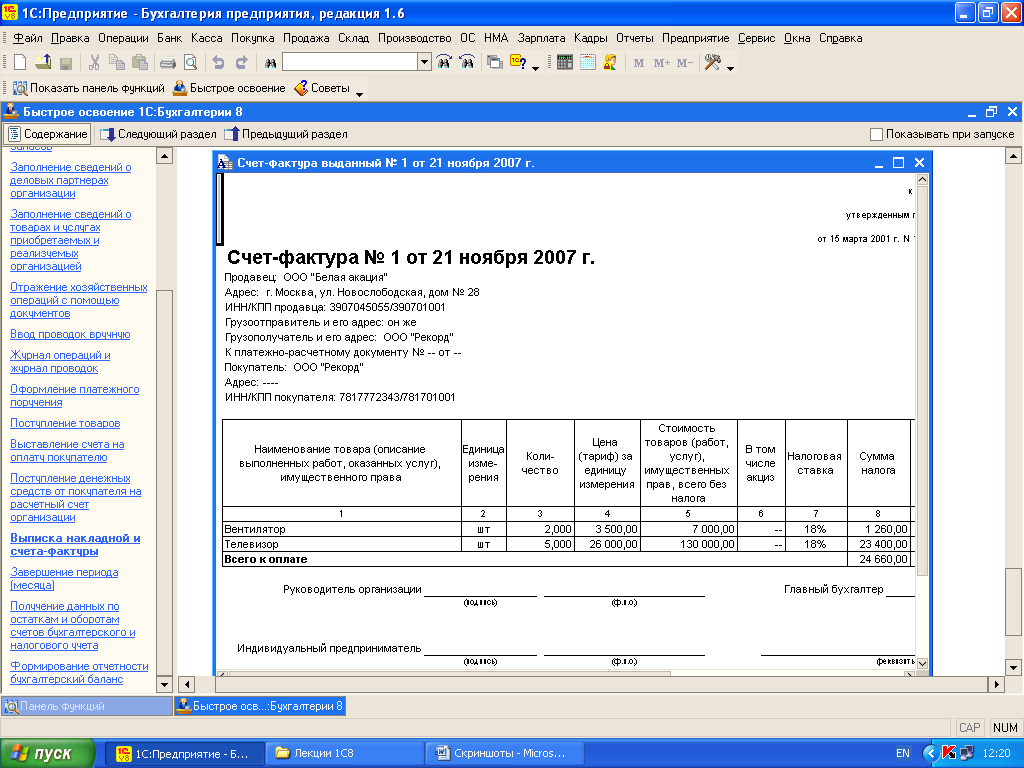
Task: Click the Find previous binoculars icon
Action: click(x=467, y=63)
